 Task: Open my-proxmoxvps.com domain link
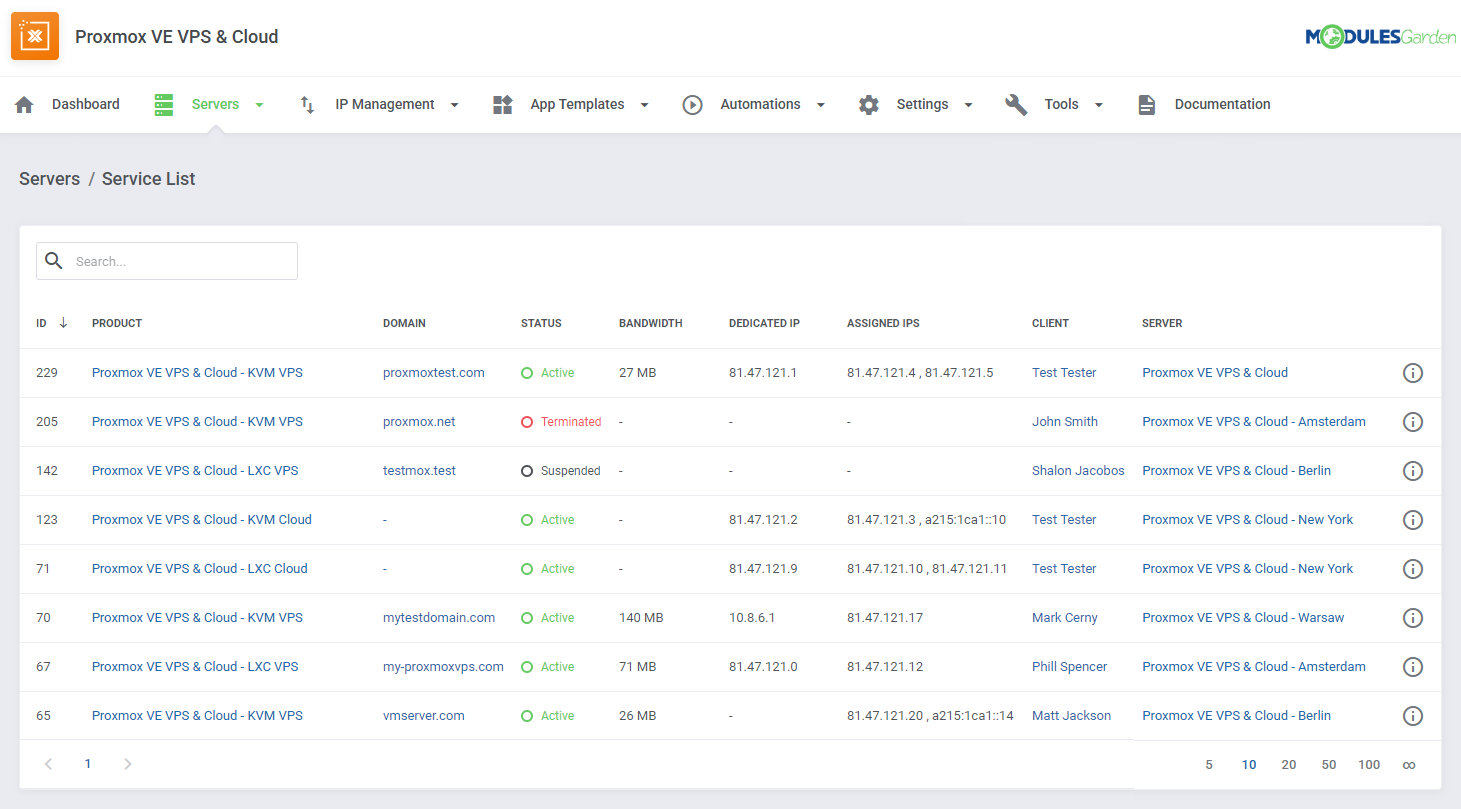pos(443,667)
